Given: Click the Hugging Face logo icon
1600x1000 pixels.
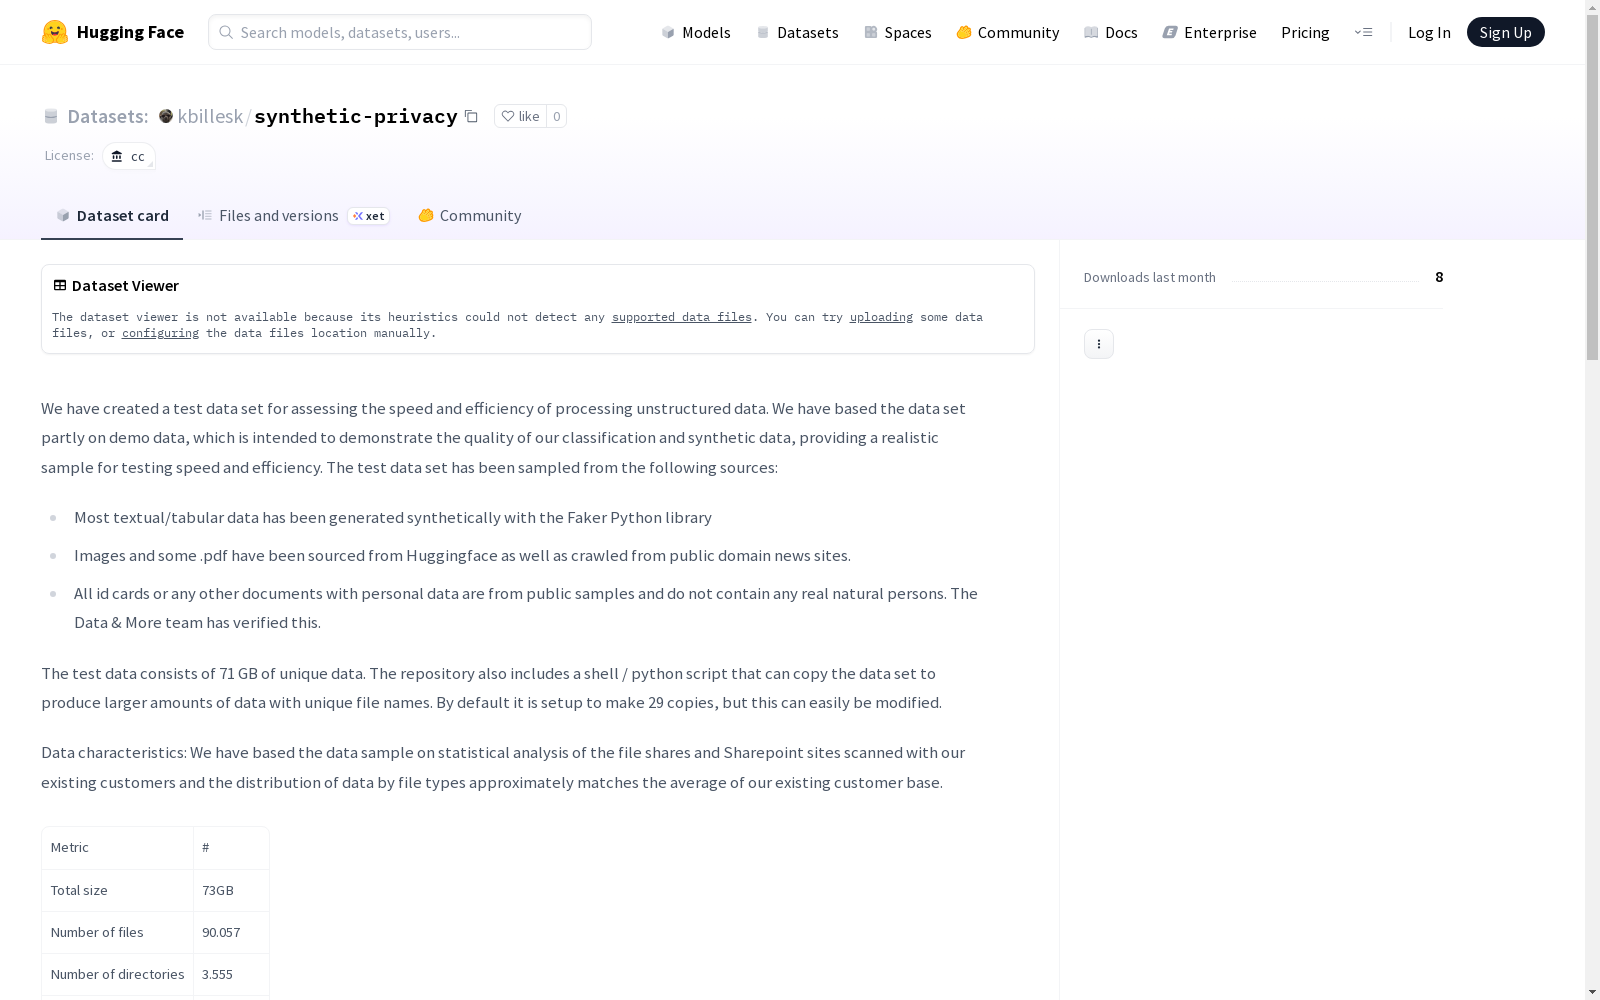Looking at the screenshot, I should (55, 32).
